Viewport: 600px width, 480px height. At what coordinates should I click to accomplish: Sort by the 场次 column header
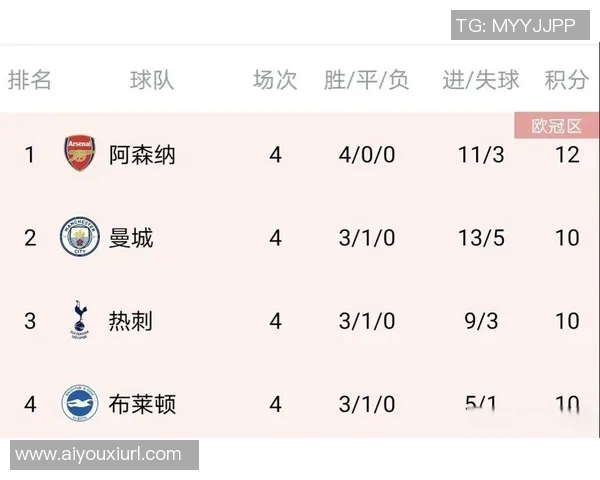click(x=275, y=81)
